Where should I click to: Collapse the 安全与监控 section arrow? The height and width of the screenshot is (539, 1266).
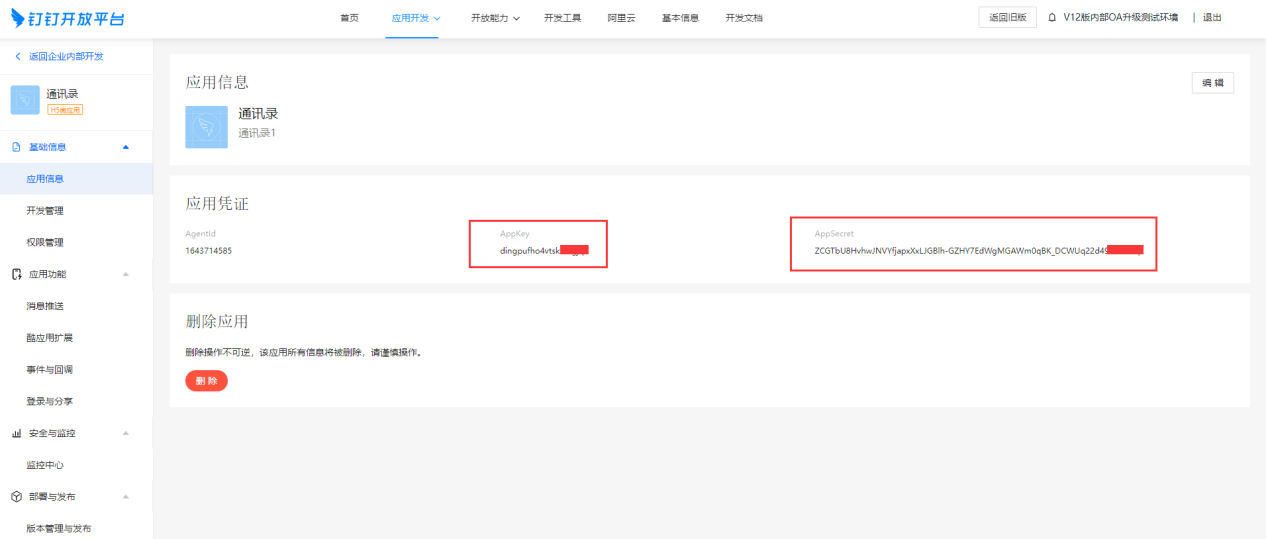(x=125, y=434)
